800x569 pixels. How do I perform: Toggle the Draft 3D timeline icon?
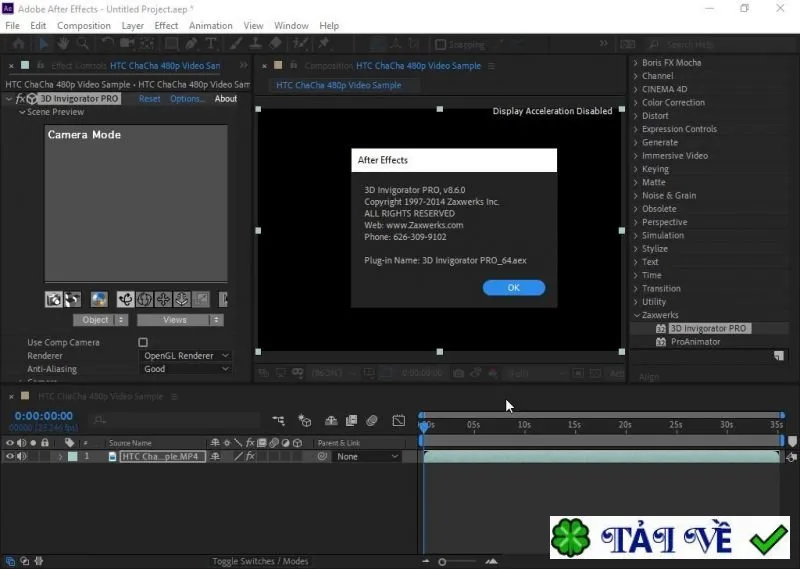(x=305, y=420)
